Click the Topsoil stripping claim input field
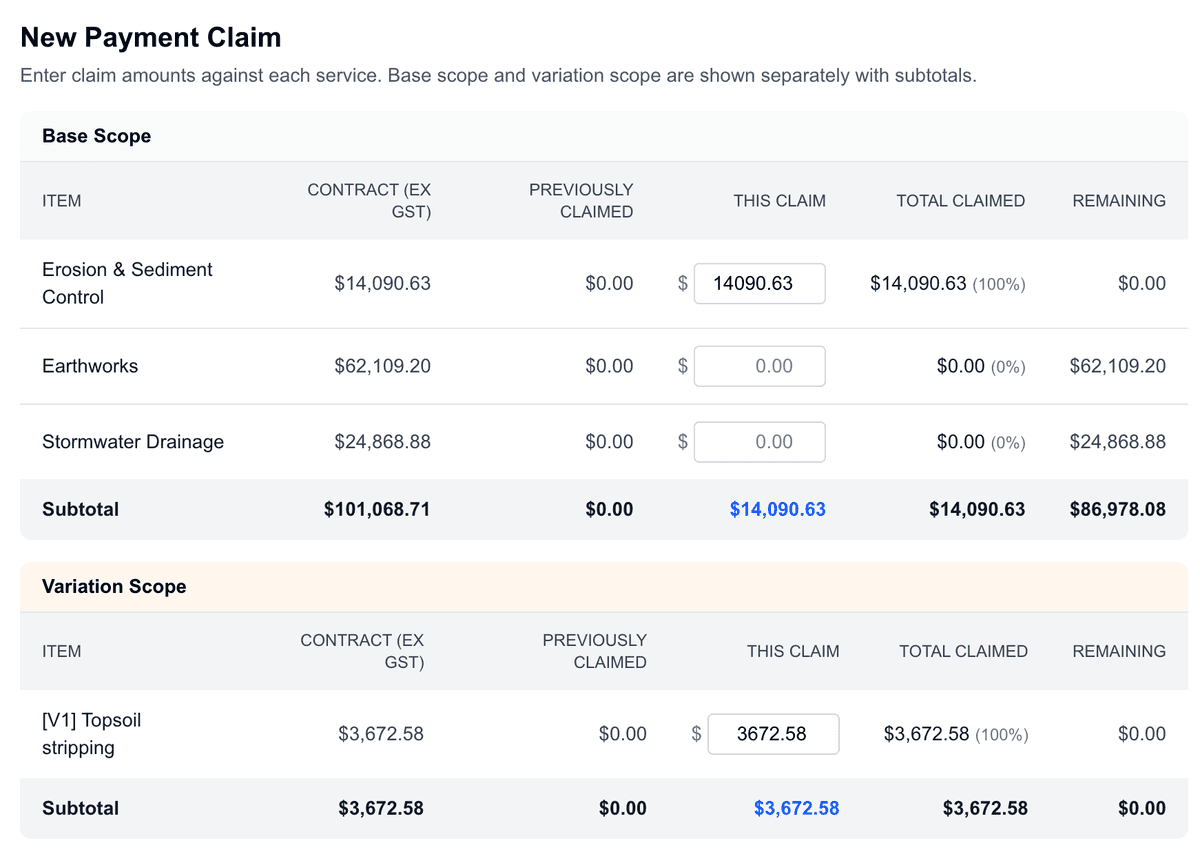Viewport: 1200px width, 851px height. (773, 733)
